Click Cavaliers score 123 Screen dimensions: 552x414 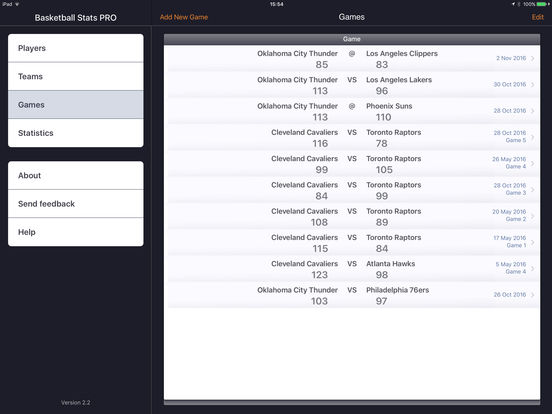tap(320, 275)
